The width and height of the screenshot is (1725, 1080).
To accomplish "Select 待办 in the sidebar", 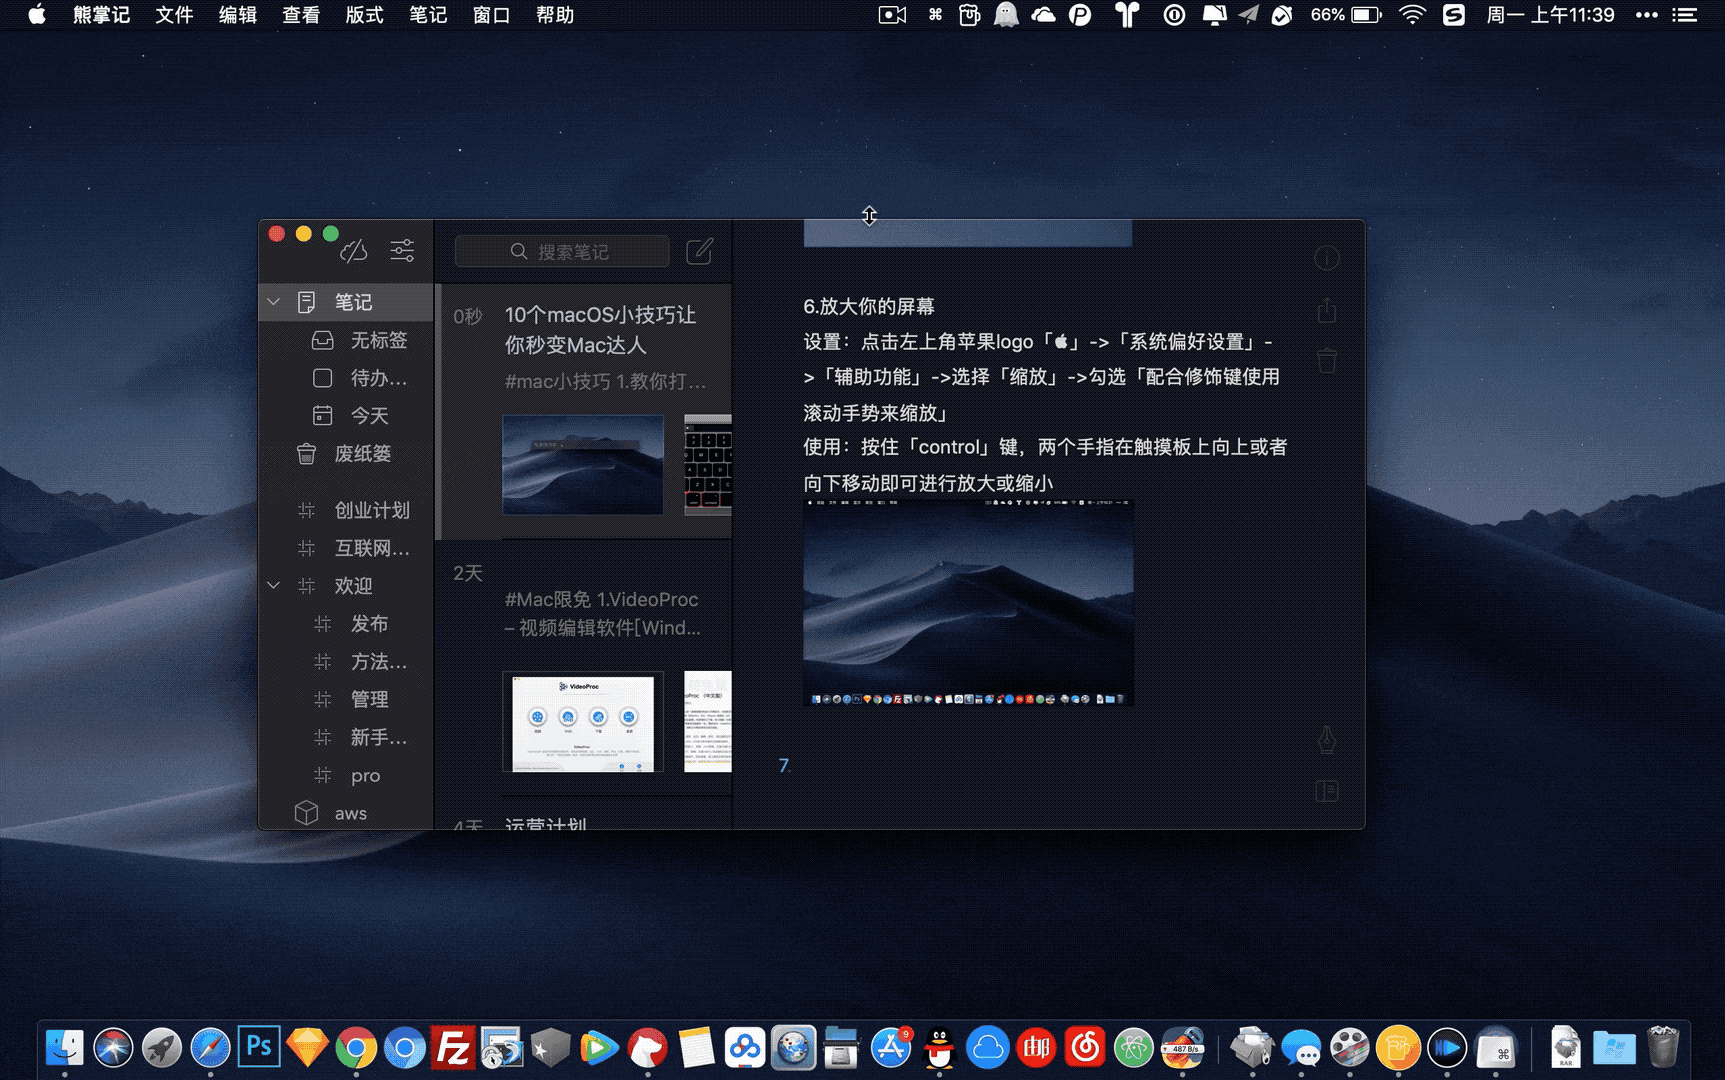I will click(377, 378).
